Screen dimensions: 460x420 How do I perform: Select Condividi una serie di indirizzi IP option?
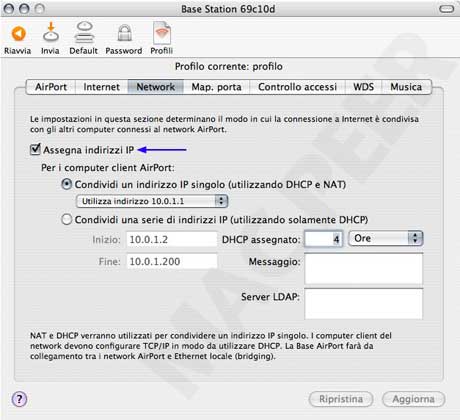pyautogui.click(x=67, y=220)
